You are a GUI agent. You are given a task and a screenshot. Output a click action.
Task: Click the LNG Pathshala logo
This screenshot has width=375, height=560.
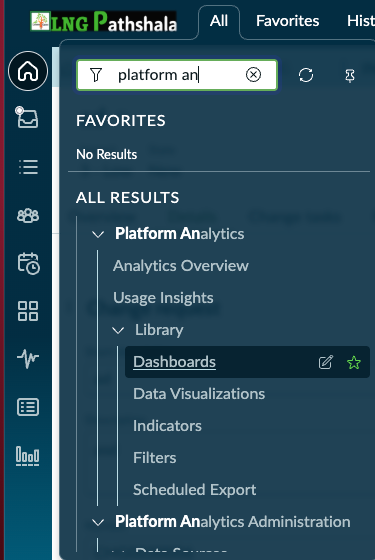click(x=103, y=21)
